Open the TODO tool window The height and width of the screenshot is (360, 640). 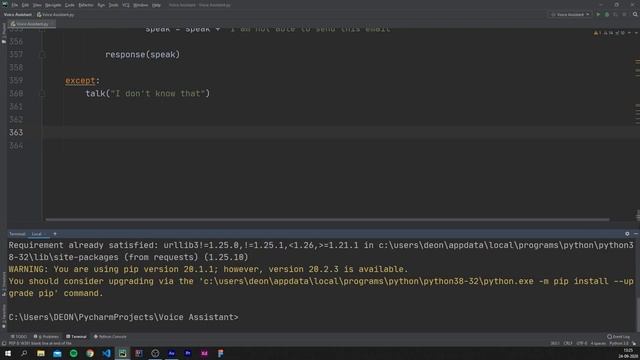(x=19, y=337)
